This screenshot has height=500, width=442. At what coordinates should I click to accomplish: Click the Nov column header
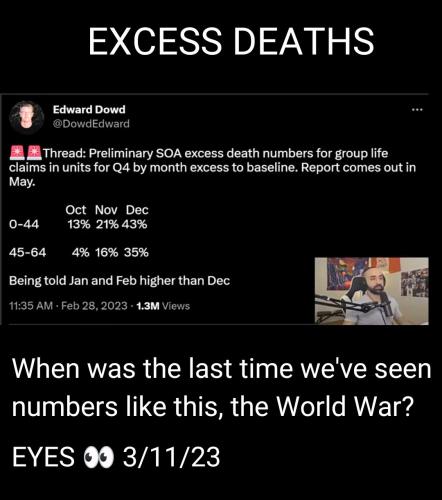click(106, 210)
